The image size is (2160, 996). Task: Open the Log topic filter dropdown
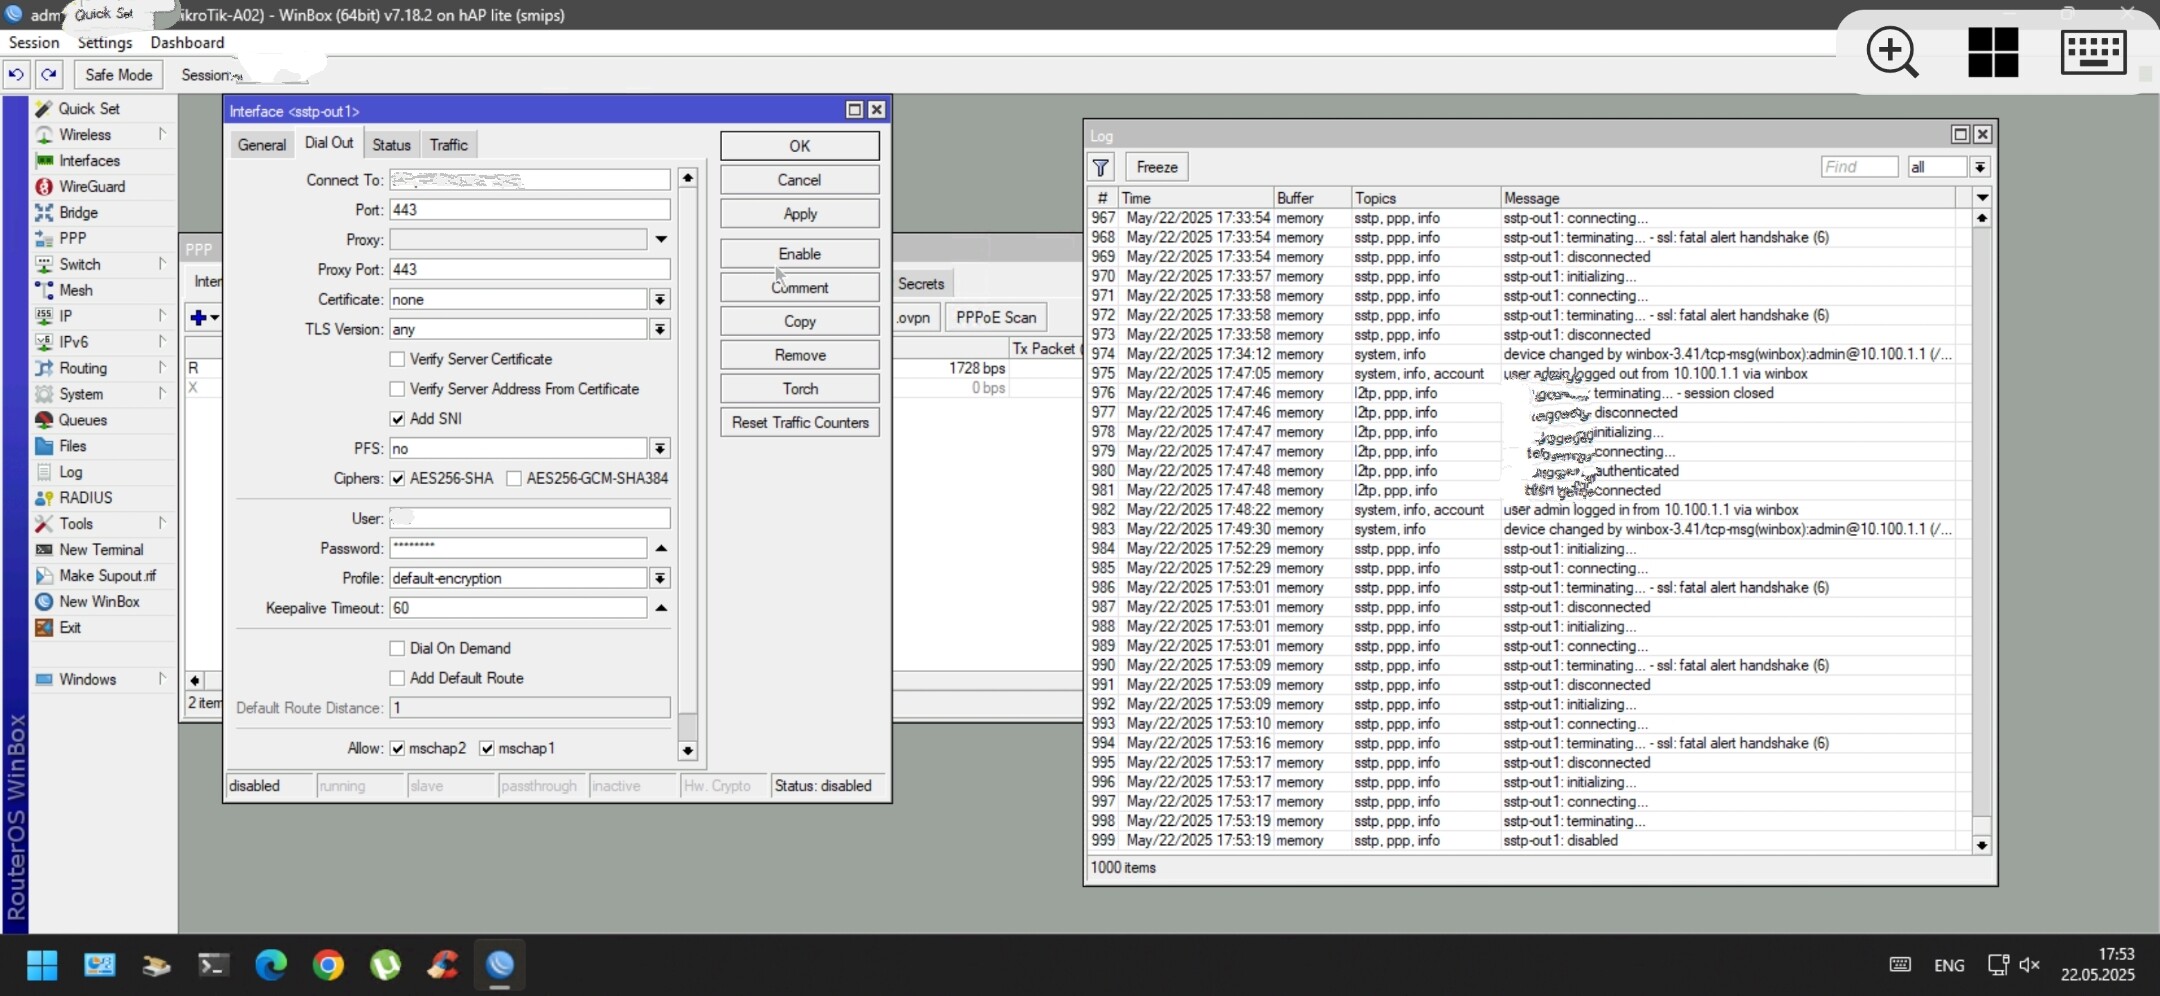(x=1980, y=167)
